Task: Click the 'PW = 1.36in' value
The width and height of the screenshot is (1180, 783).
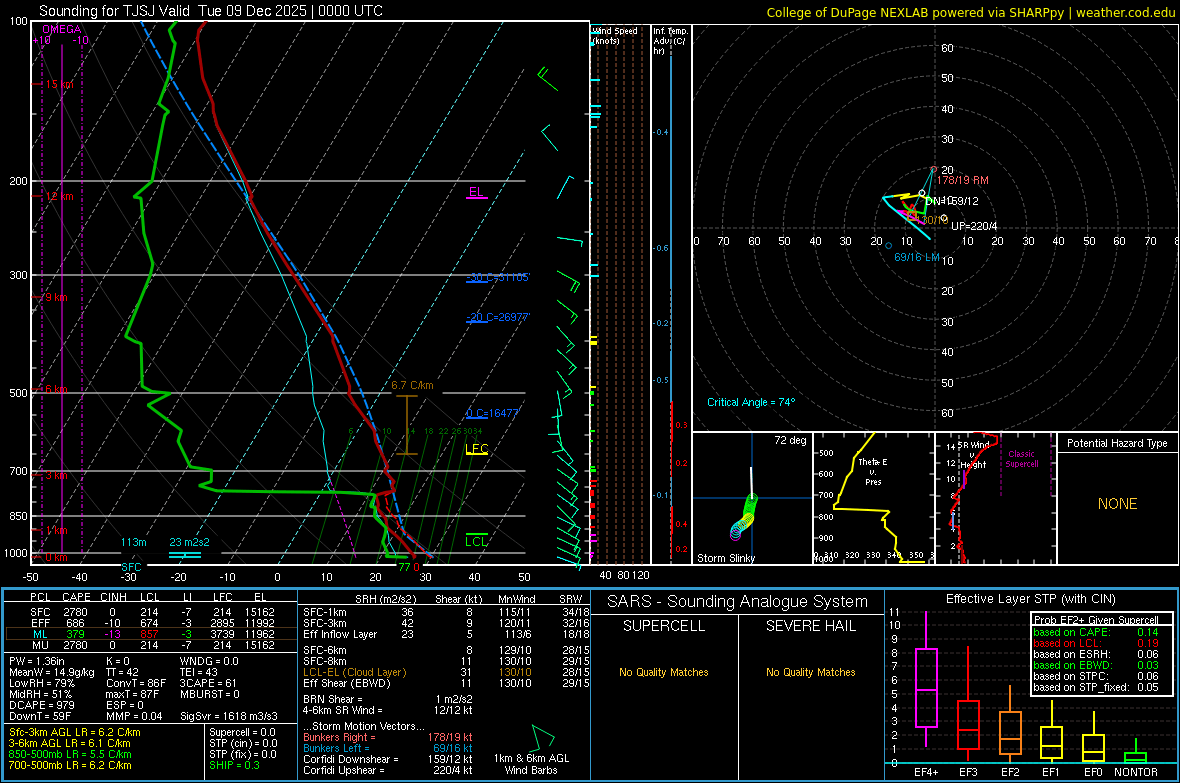Action: pos(37,661)
